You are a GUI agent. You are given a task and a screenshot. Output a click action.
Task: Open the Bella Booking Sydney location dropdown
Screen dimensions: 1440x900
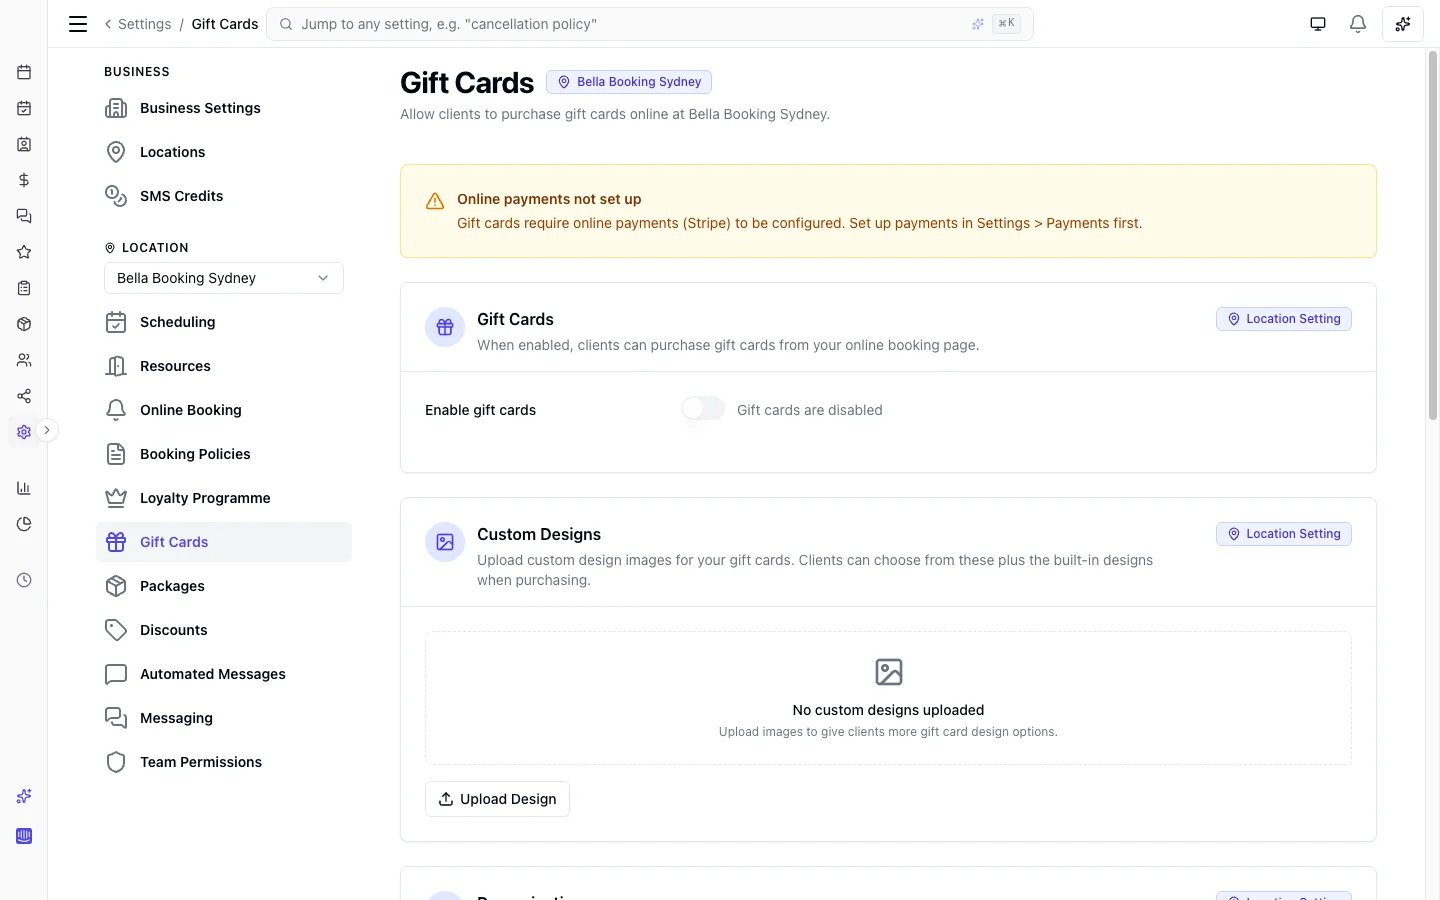pyautogui.click(x=224, y=278)
